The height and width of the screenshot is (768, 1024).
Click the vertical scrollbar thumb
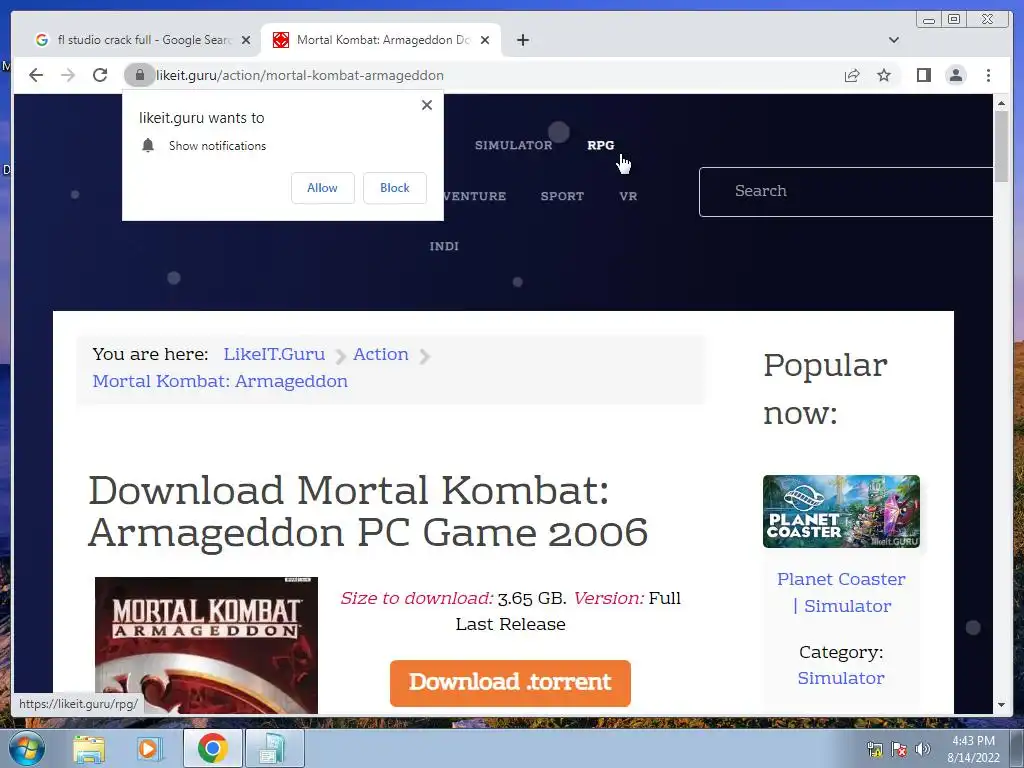tap(1001, 147)
